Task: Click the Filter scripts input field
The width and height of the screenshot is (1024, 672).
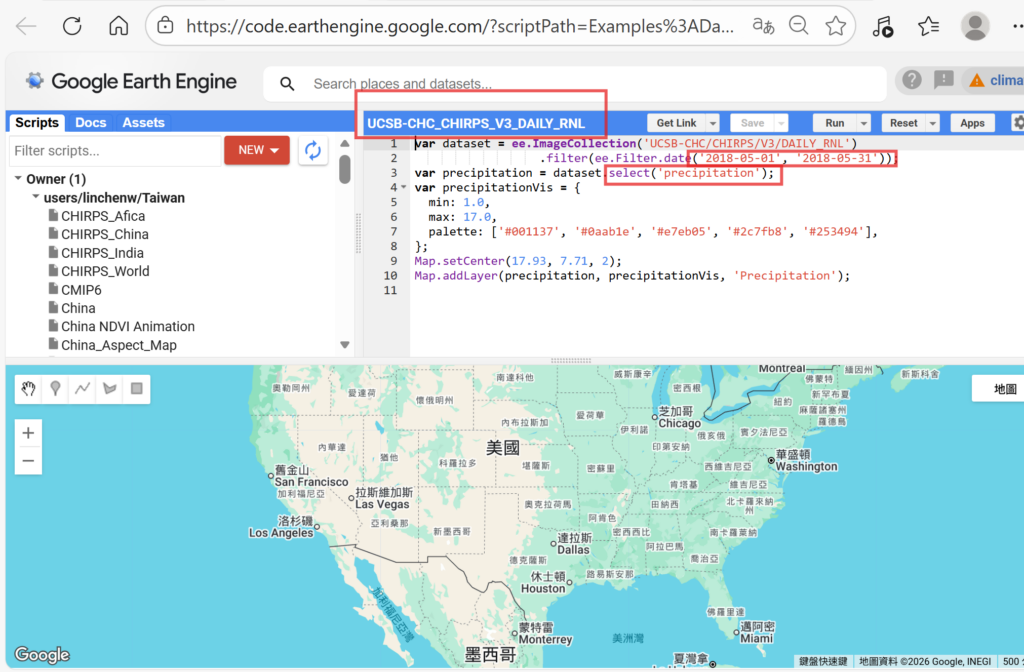Action: 113,151
